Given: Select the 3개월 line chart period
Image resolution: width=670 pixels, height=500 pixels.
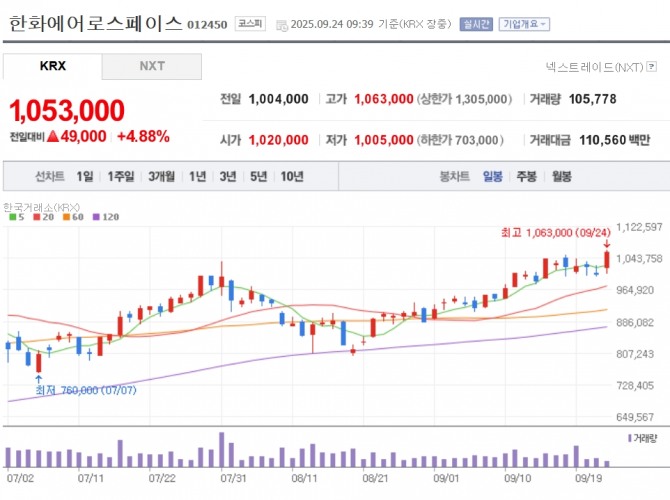Looking at the screenshot, I should click(x=162, y=176).
